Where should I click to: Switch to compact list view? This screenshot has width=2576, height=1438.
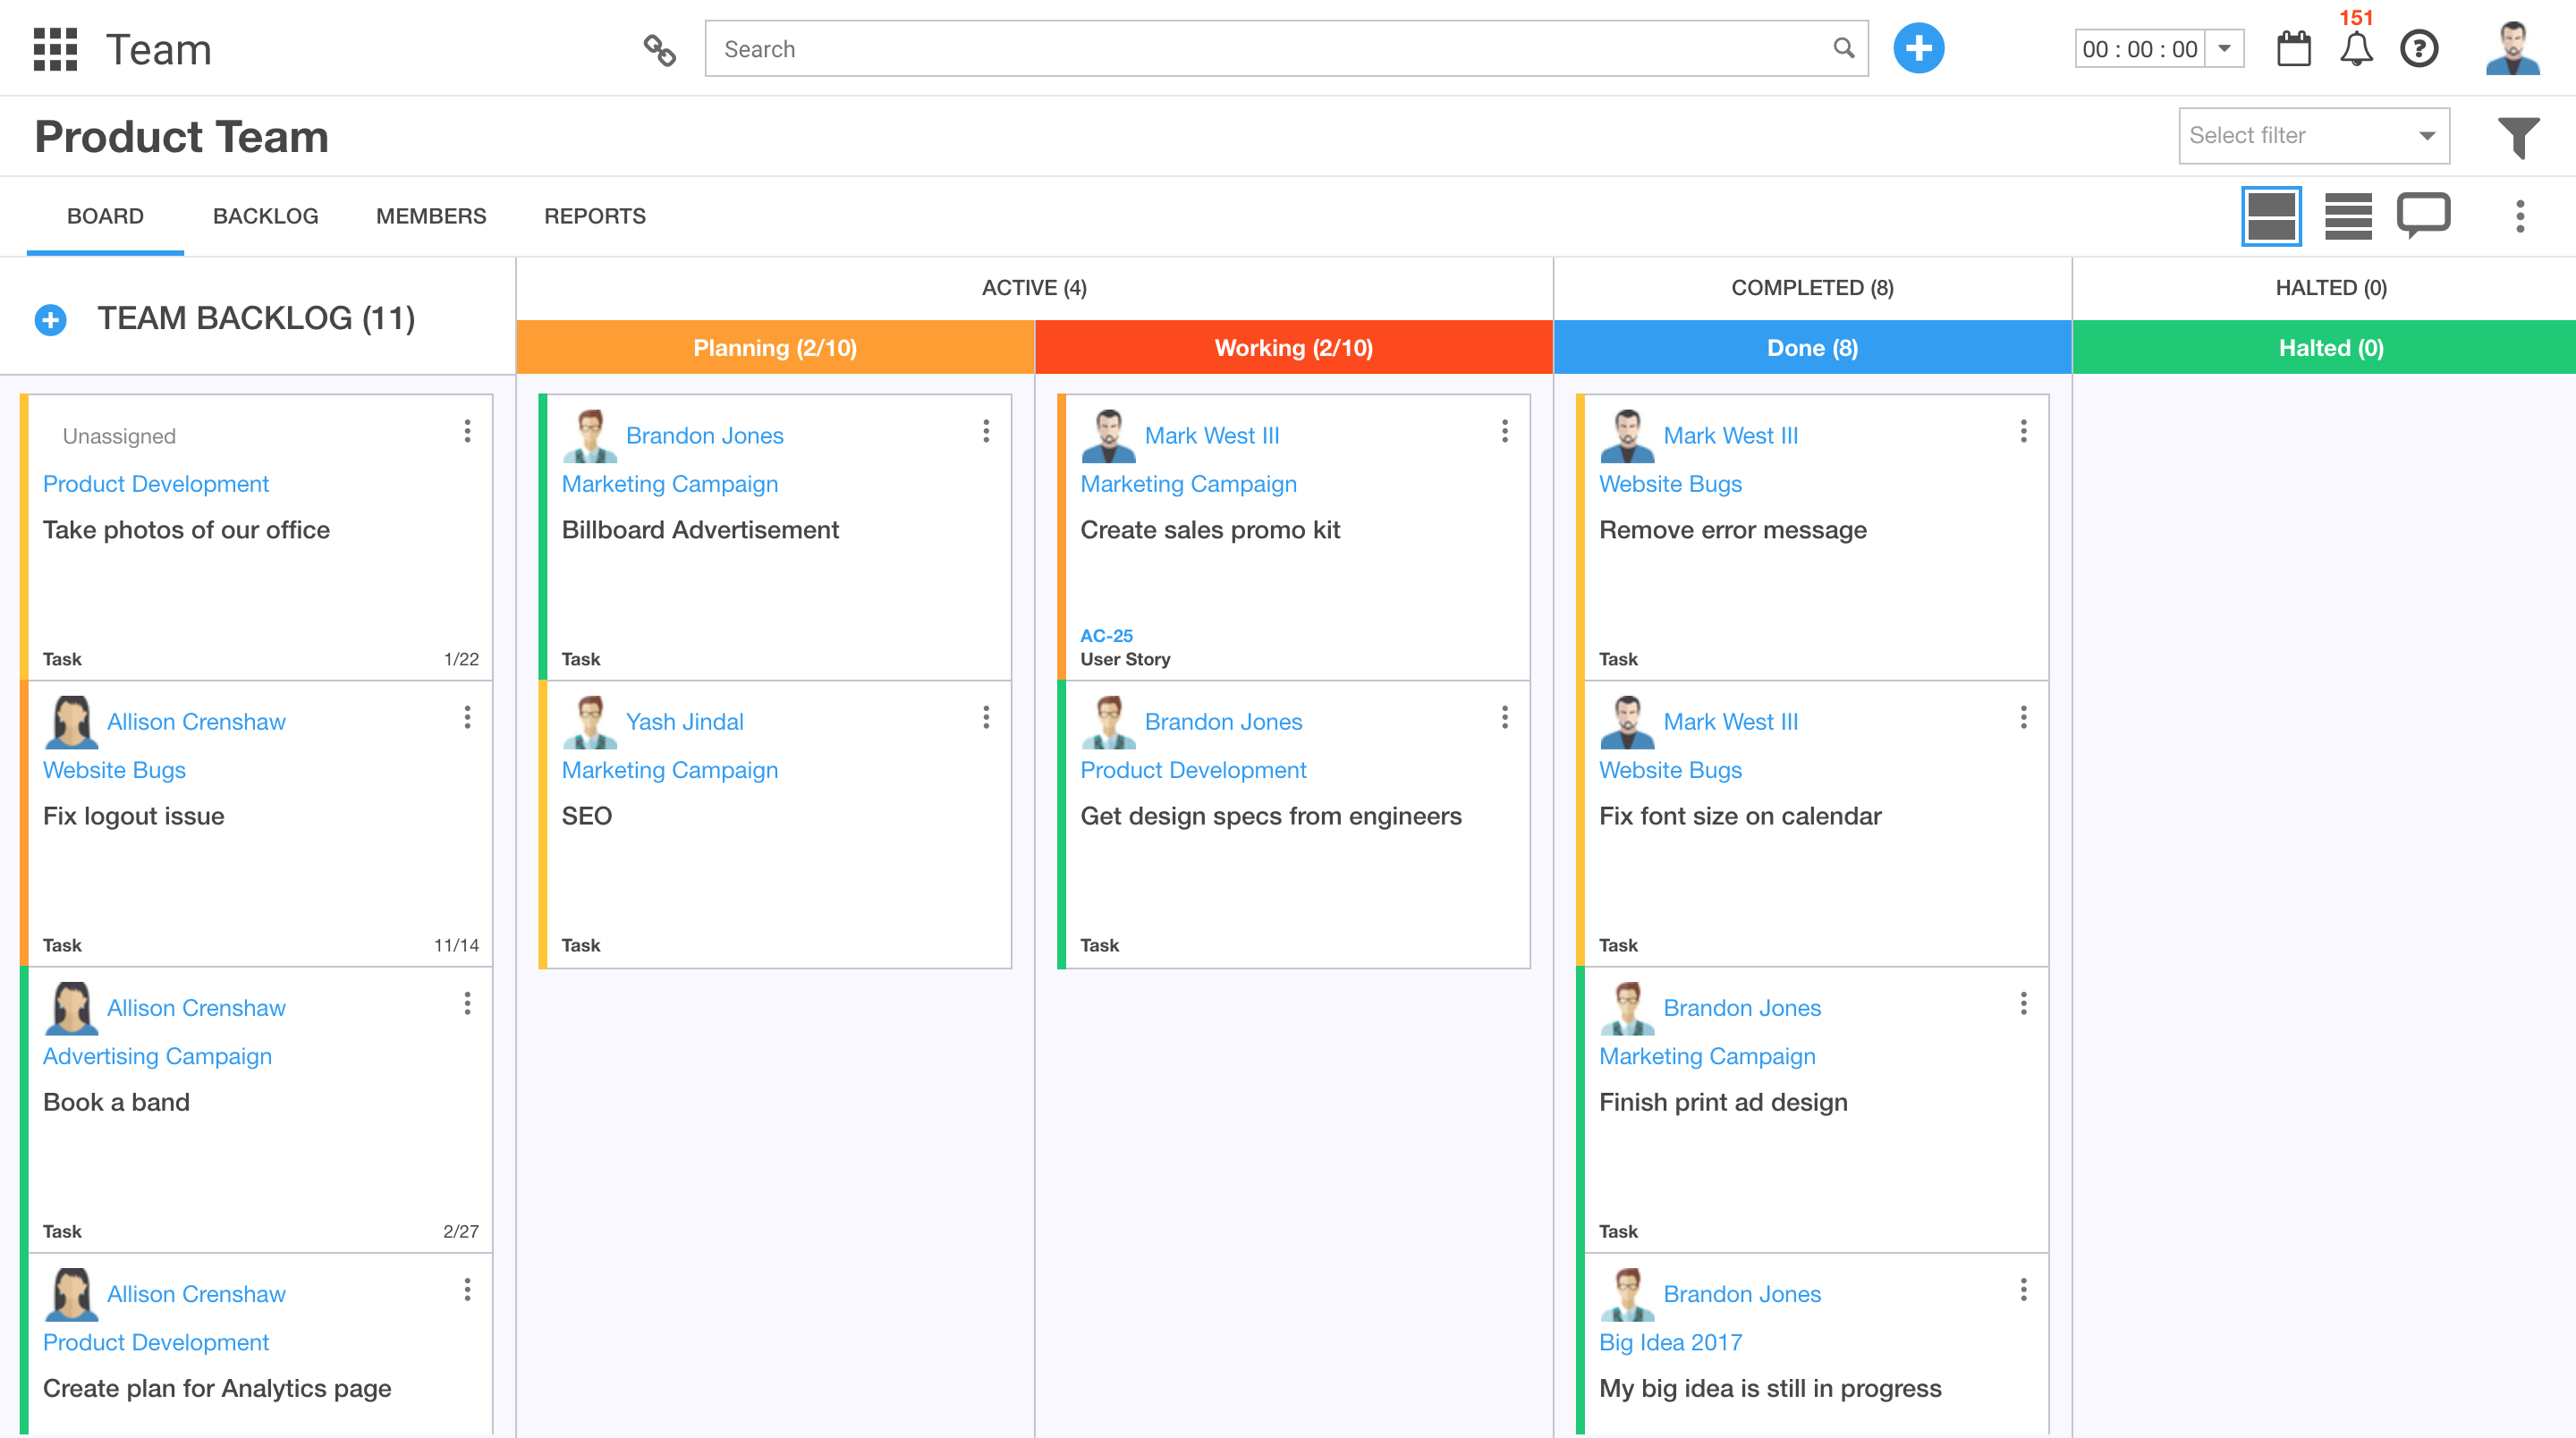point(2347,215)
